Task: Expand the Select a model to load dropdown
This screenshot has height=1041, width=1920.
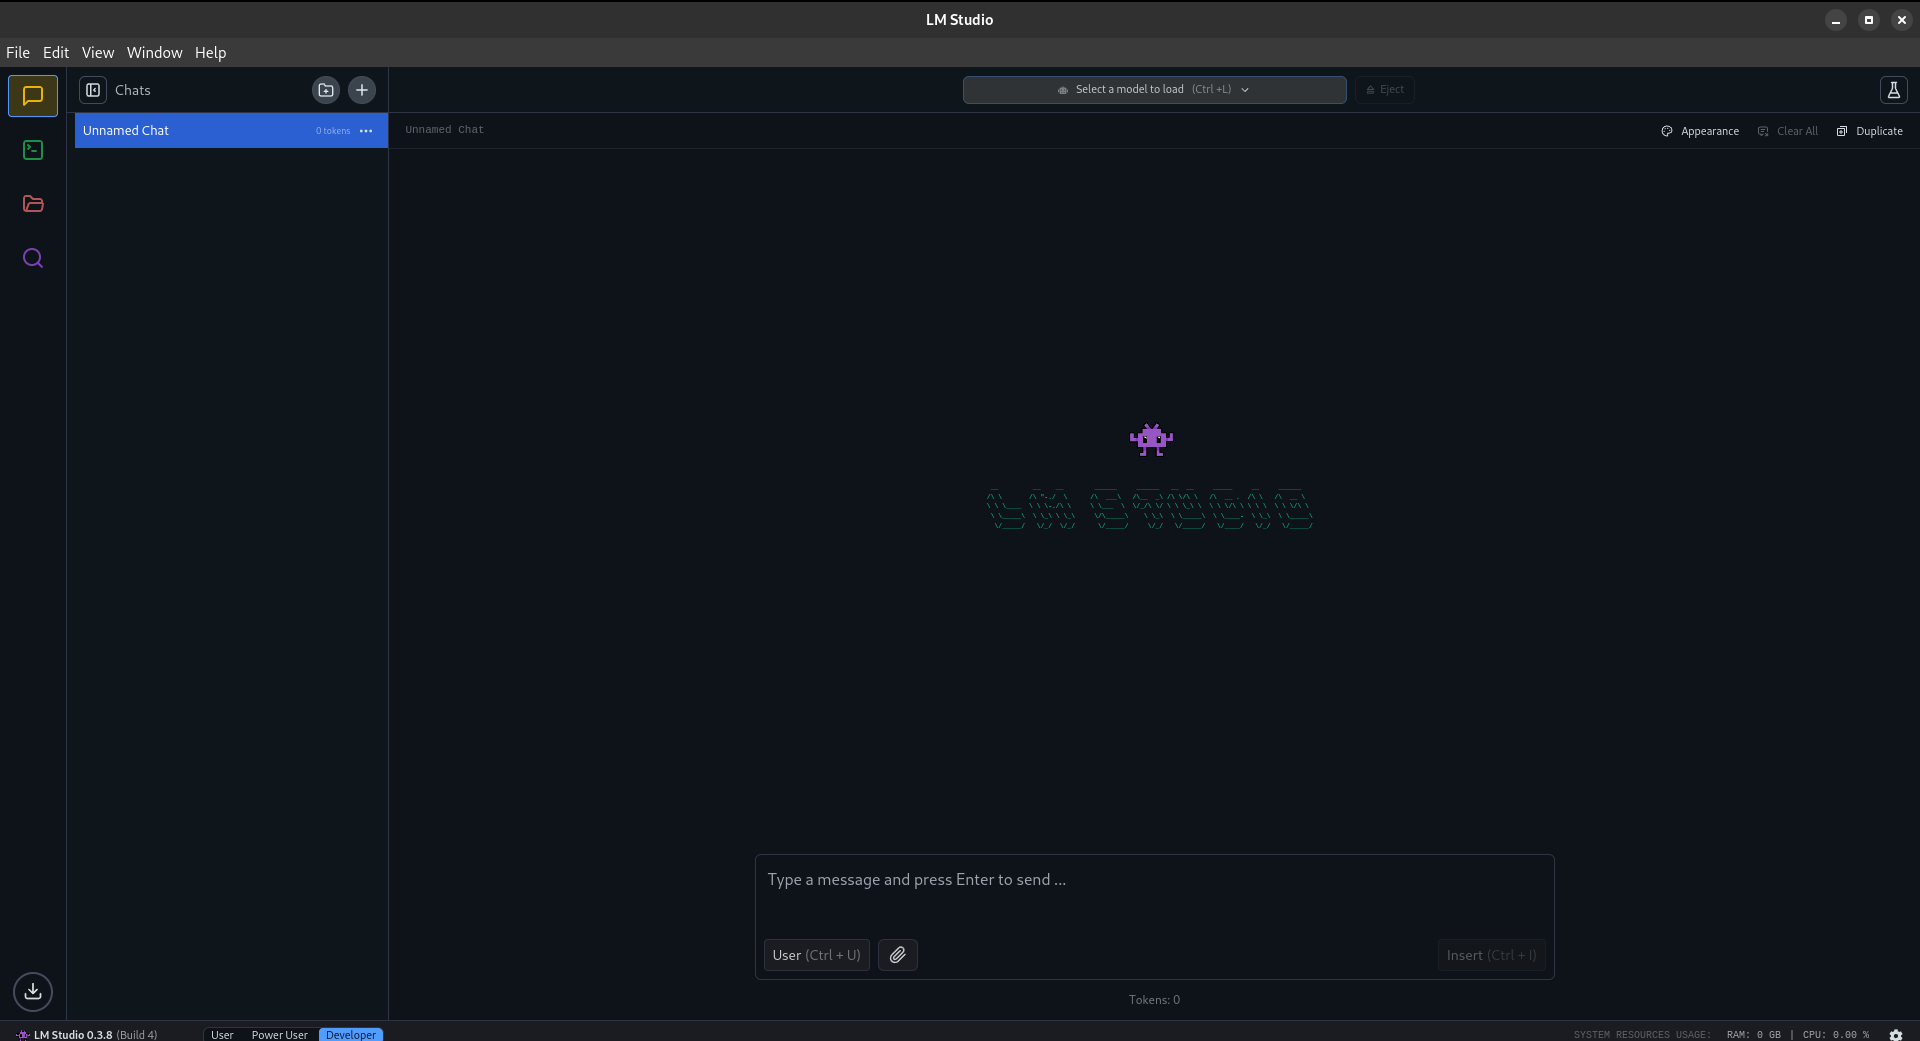Action: [1154, 90]
